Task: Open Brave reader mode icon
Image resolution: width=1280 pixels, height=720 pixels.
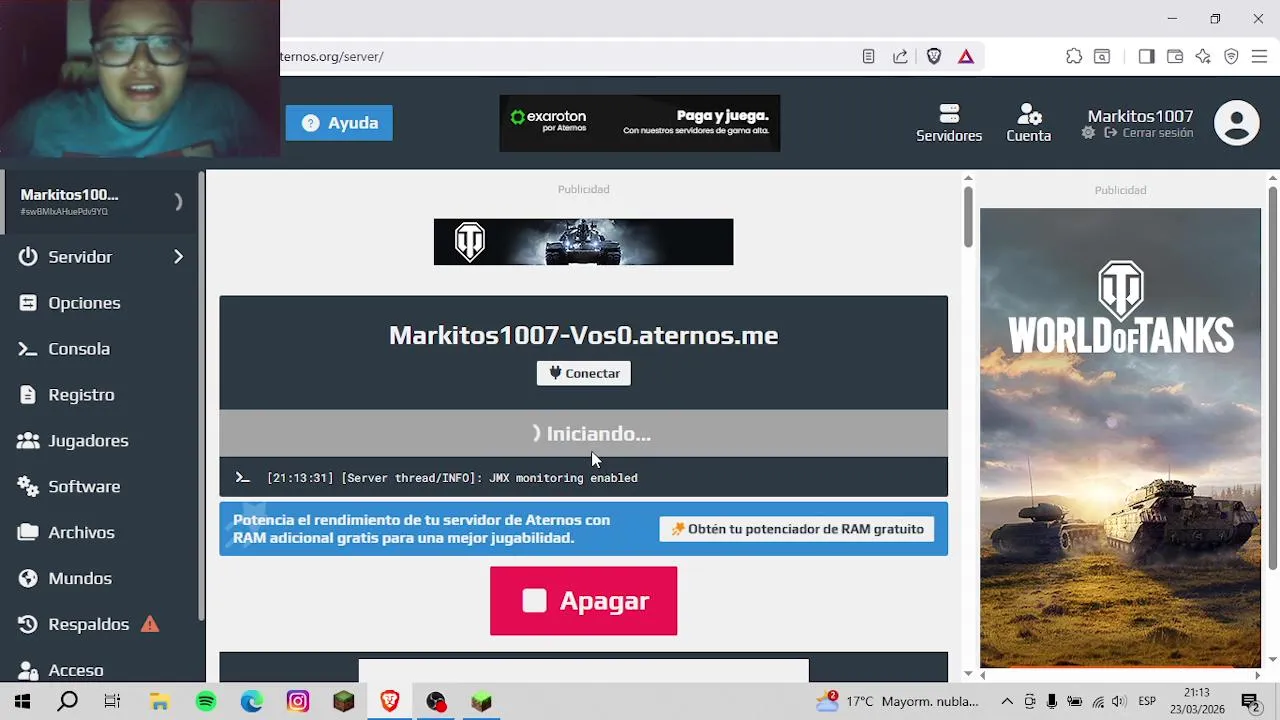Action: pos(868,57)
